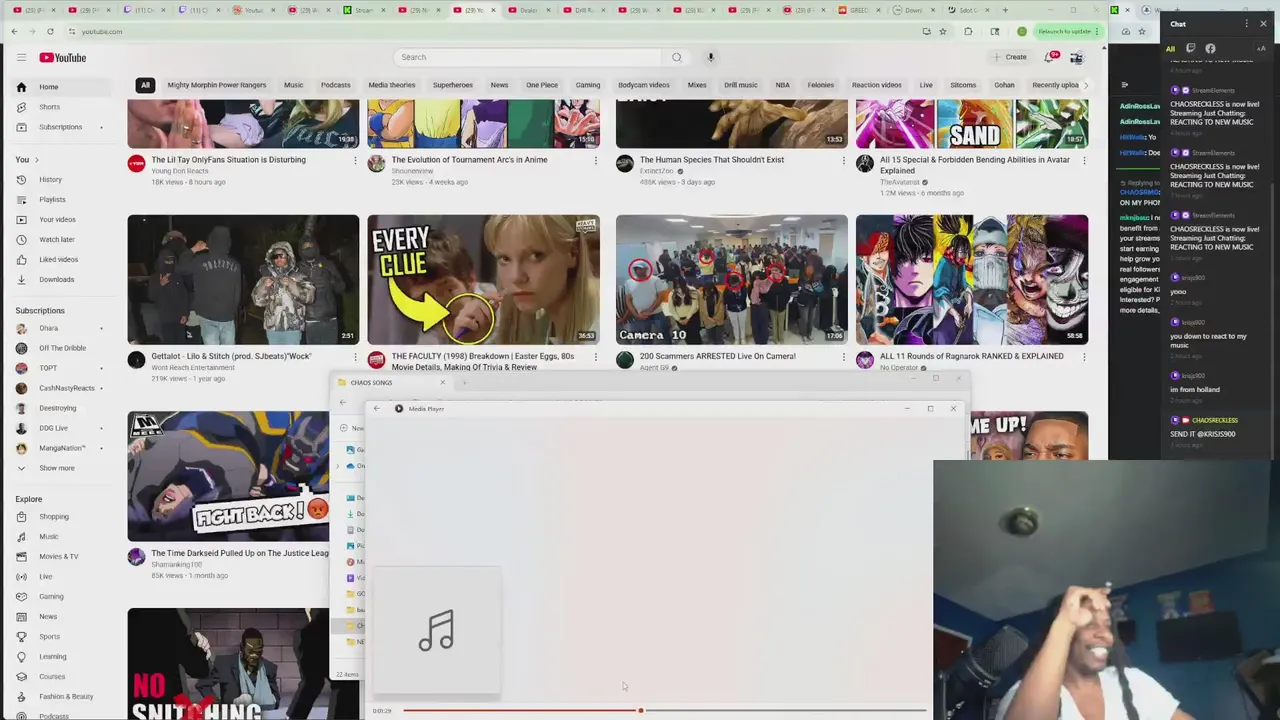Select the Drill music filter chip
Viewport: 1280px width, 720px height.
(741, 85)
